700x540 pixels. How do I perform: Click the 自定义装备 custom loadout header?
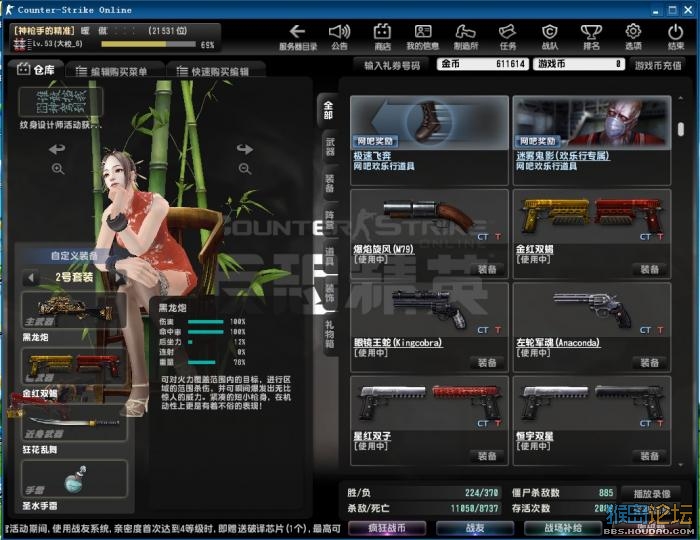[74, 256]
